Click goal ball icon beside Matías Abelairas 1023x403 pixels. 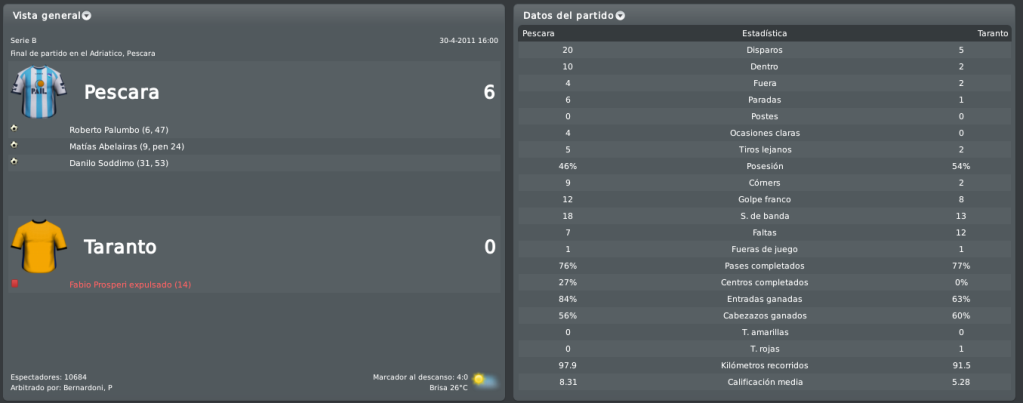point(14,145)
